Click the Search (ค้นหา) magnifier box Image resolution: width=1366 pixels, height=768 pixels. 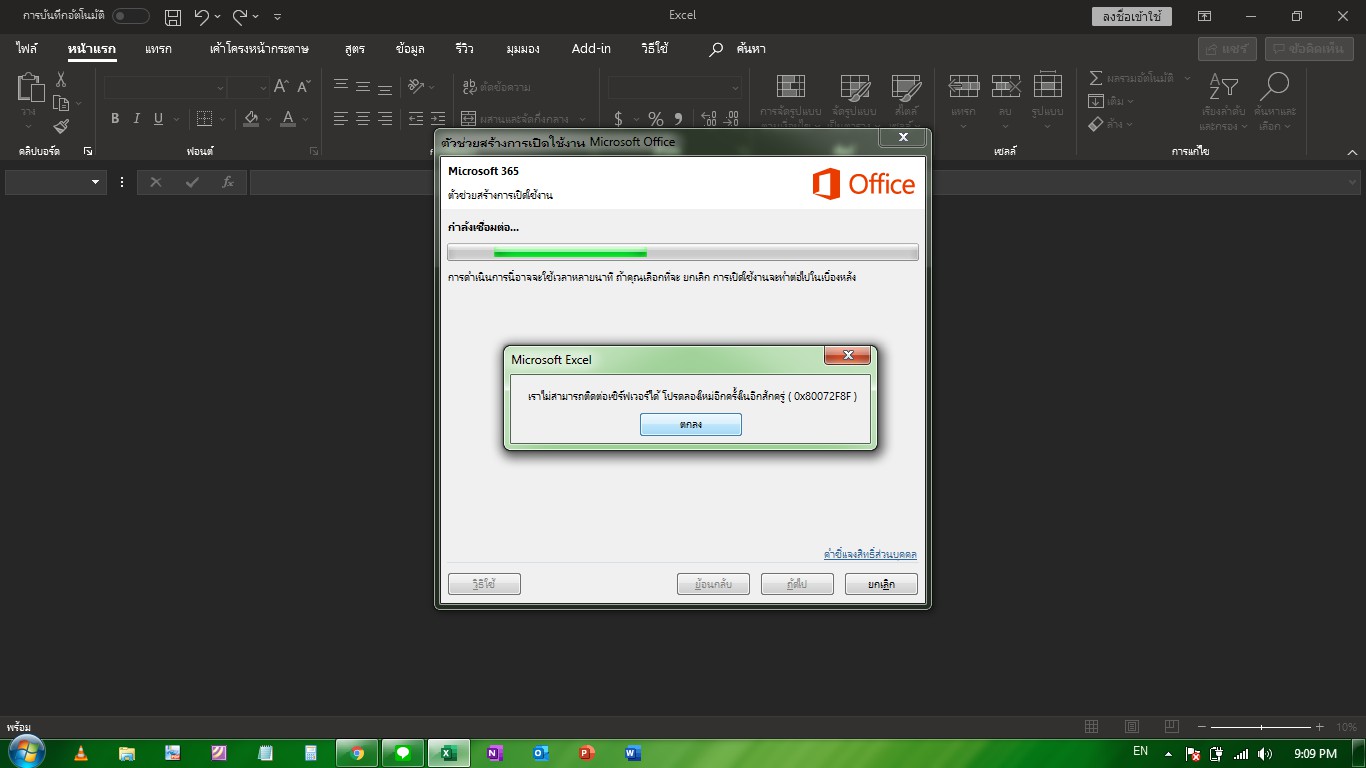pos(737,49)
